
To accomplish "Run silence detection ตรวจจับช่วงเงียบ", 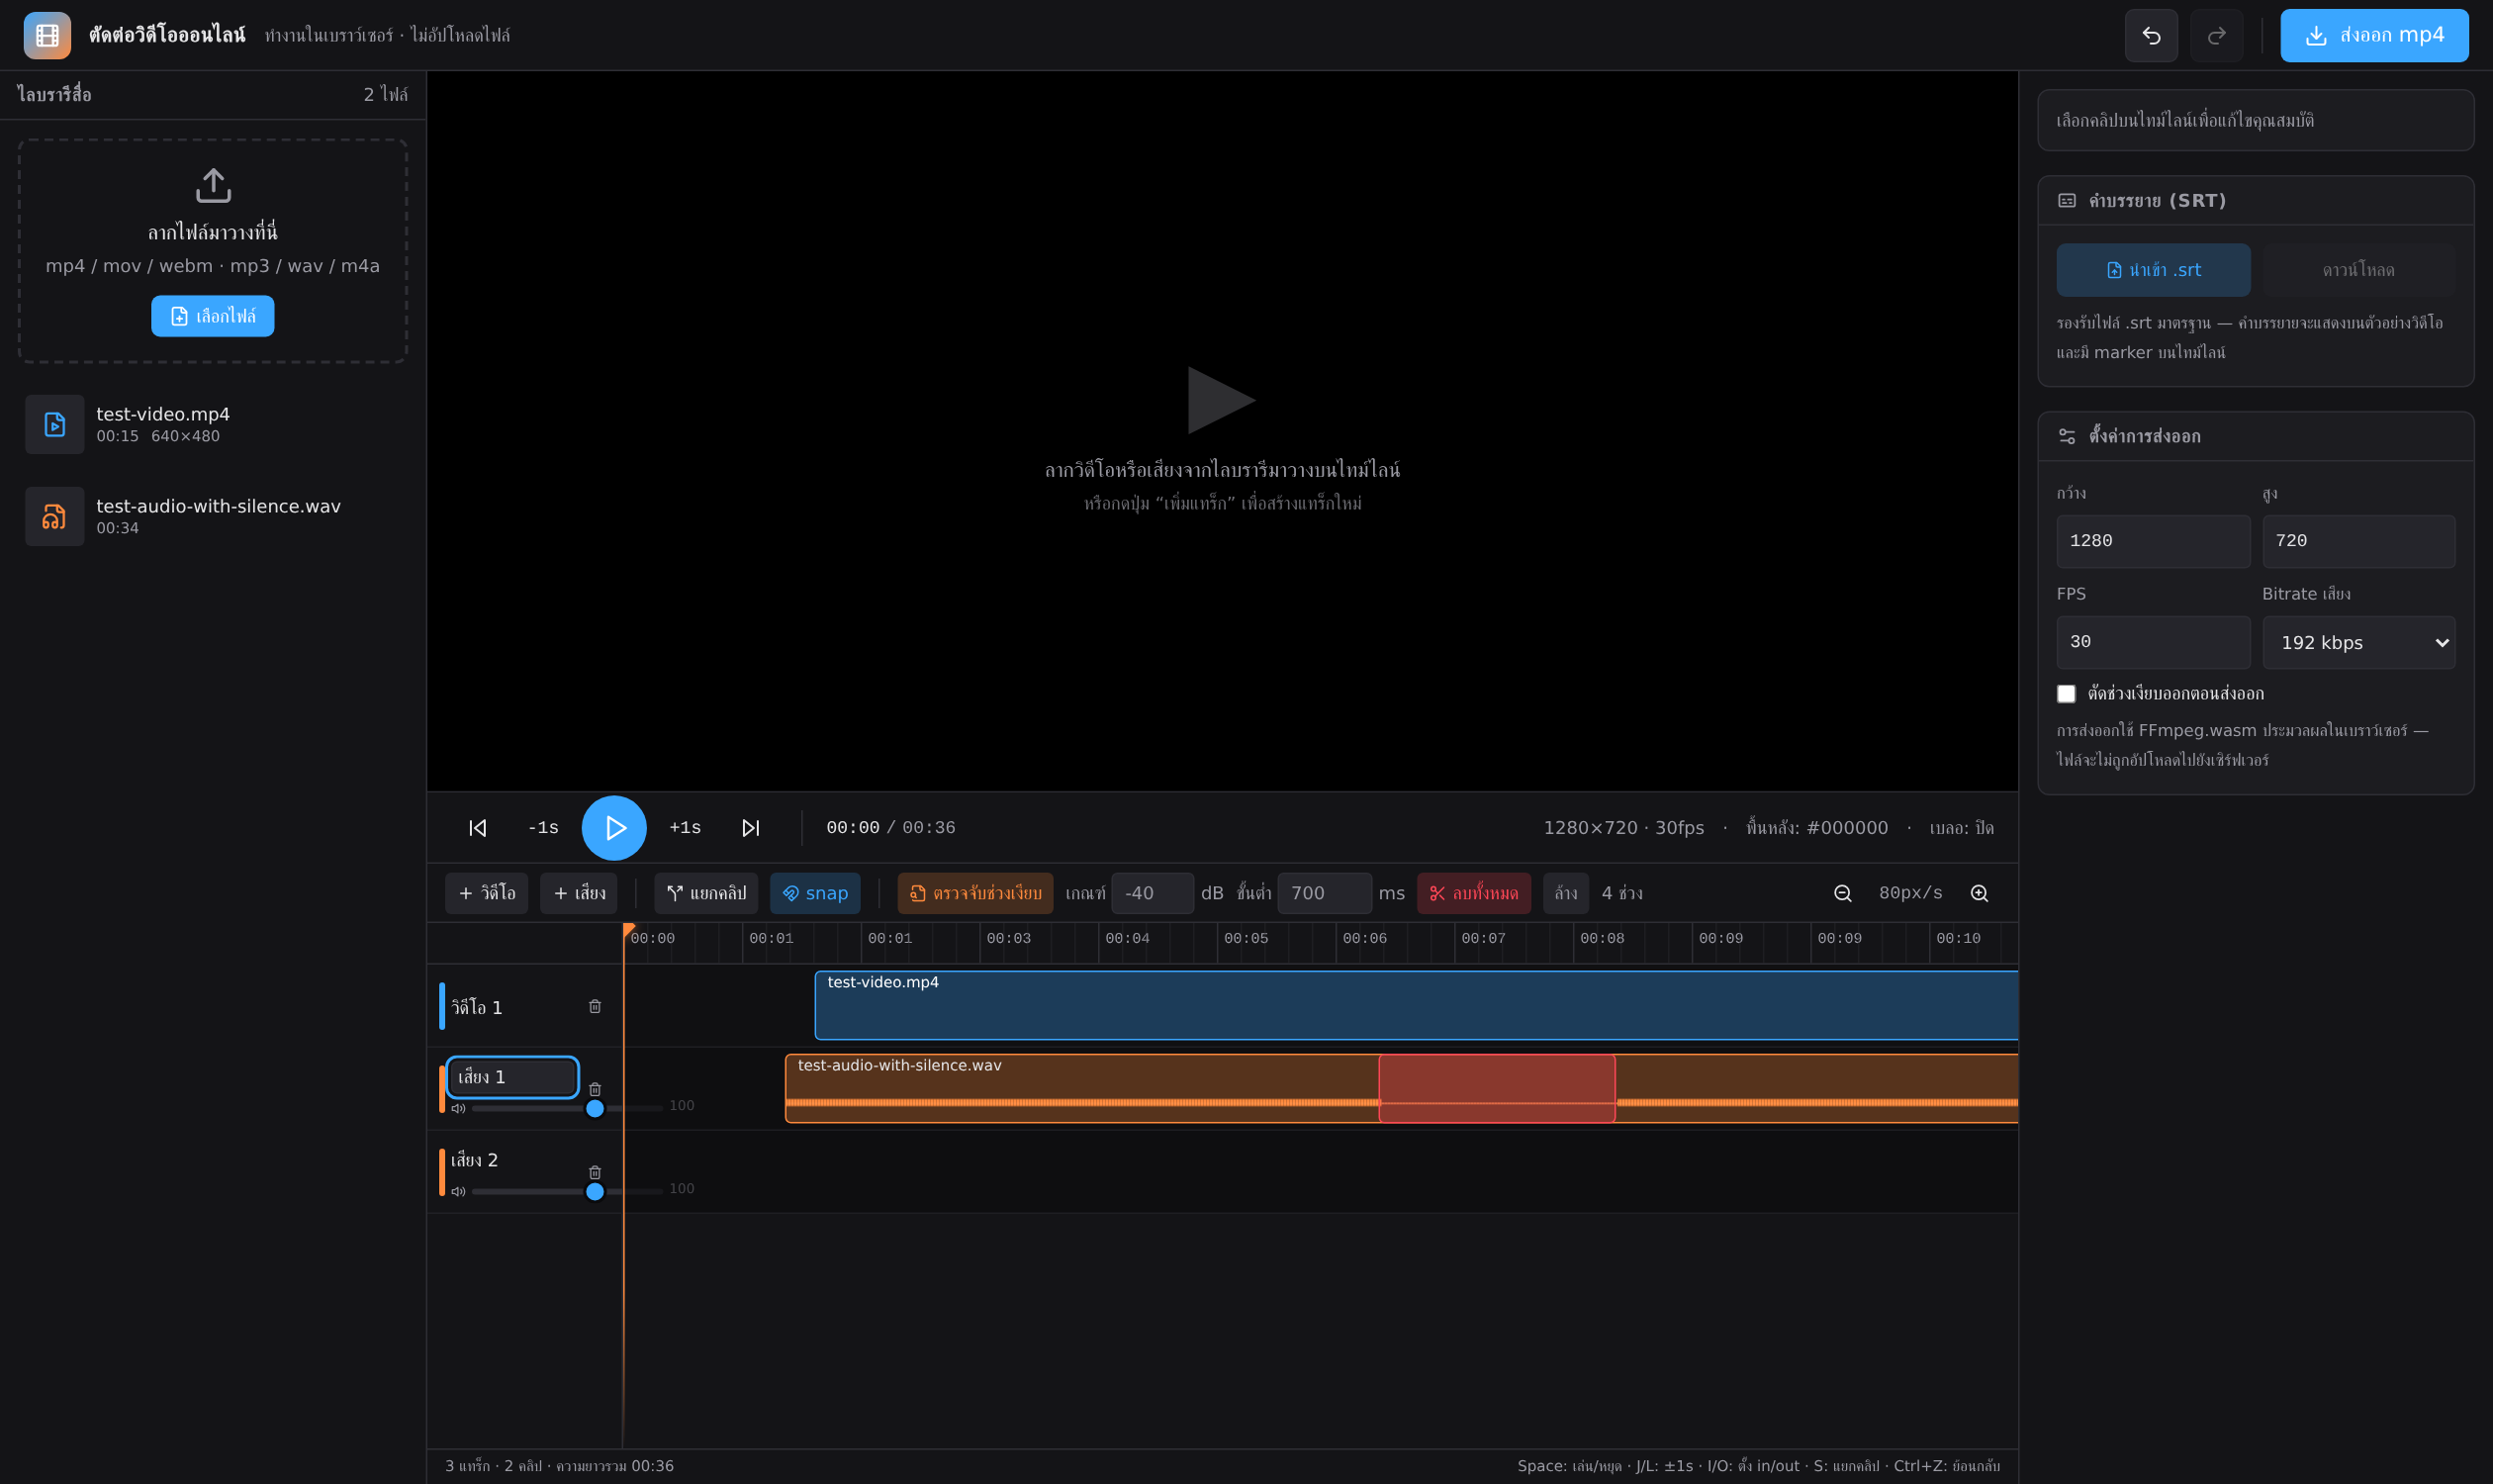I will (975, 893).
